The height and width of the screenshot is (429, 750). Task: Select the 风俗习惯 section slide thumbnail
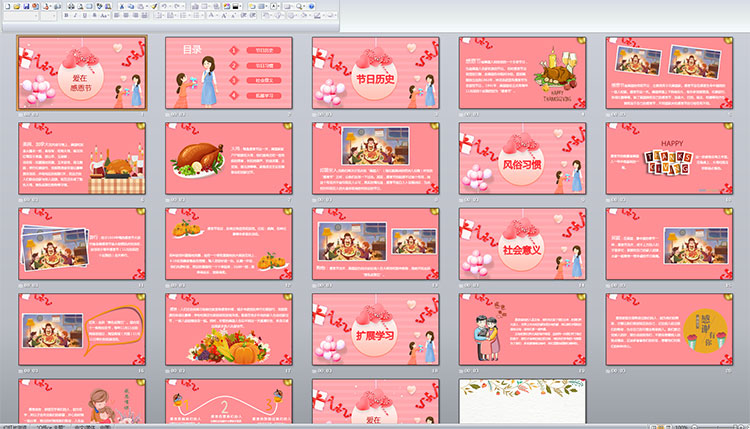[522, 158]
